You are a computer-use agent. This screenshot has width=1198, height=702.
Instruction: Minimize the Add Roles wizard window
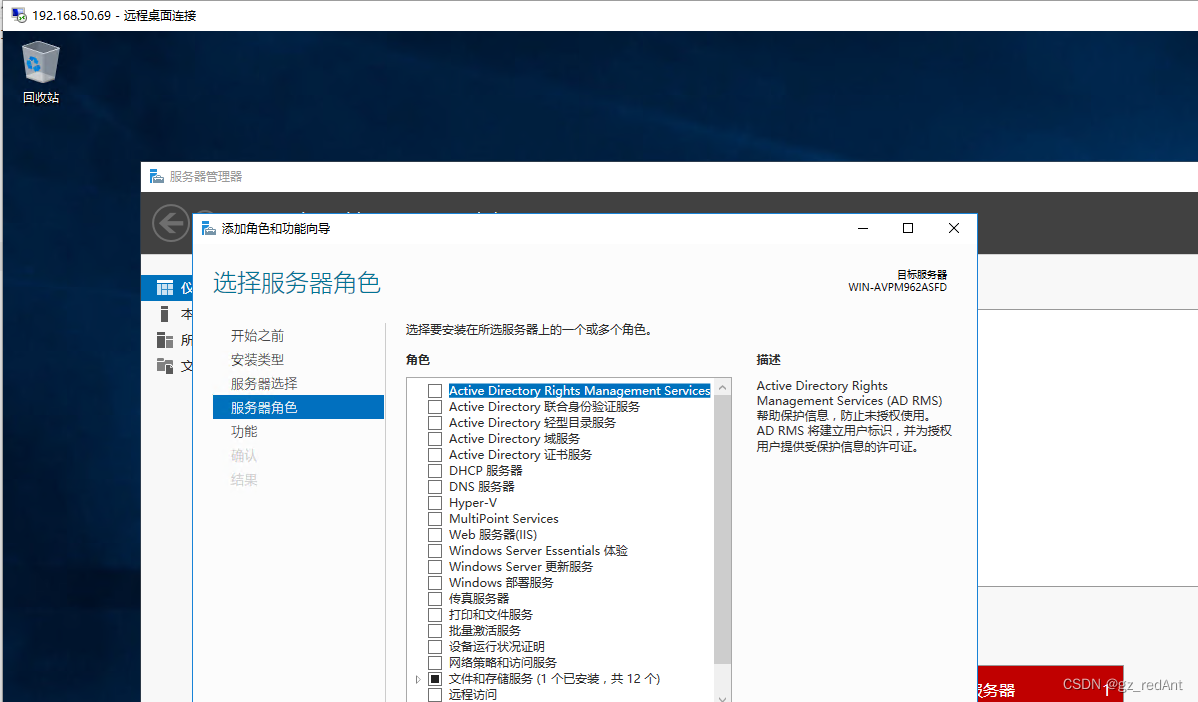pyautogui.click(x=863, y=228)
